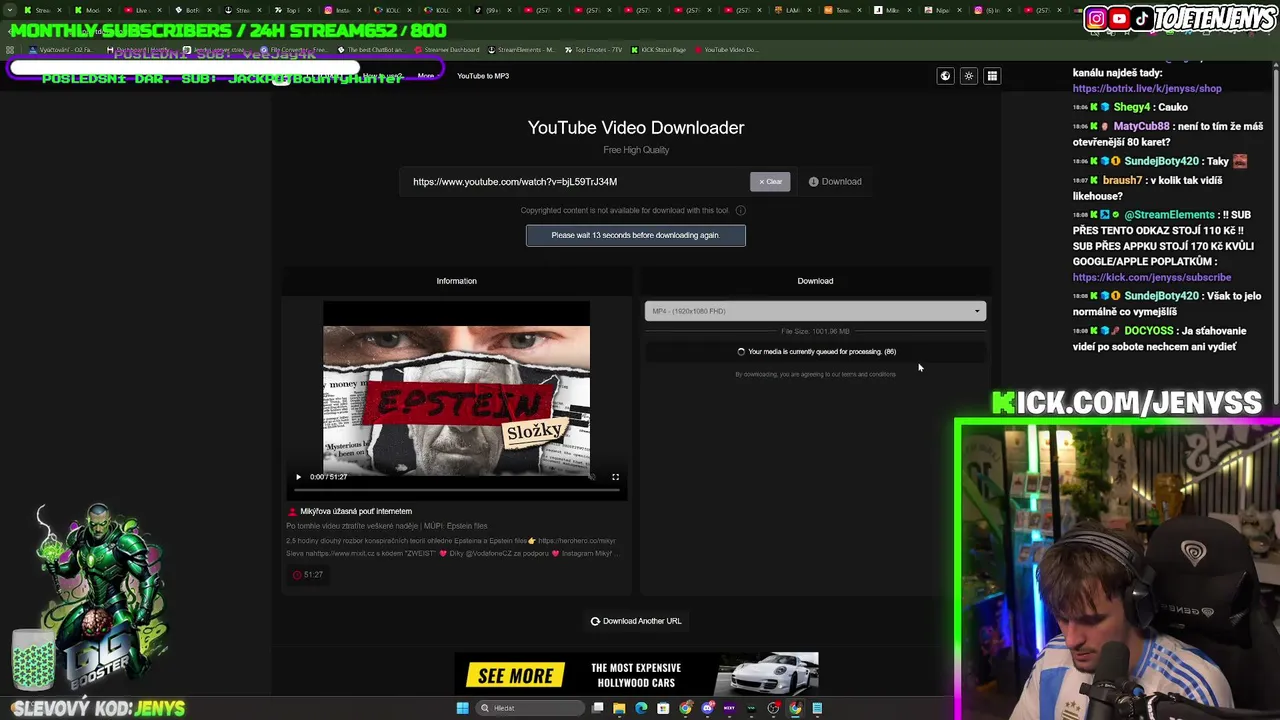Click username braush7 in chat
This screenshot has width=1280, height=720.
click(1122, 180)
